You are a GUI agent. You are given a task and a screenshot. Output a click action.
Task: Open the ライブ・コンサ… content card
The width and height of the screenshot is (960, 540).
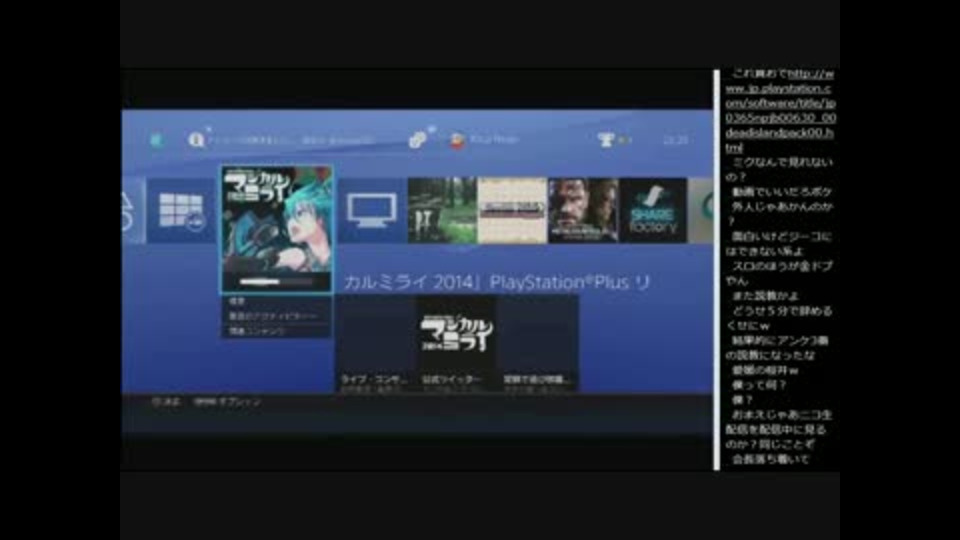point(375,343)
